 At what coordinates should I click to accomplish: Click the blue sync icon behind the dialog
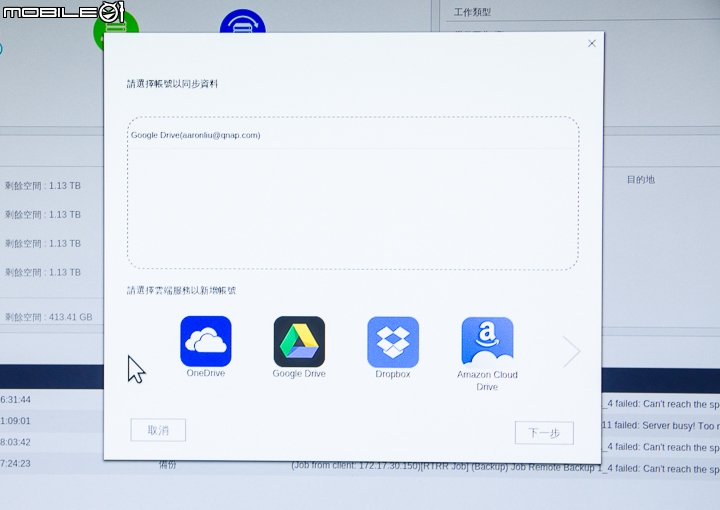242,22
